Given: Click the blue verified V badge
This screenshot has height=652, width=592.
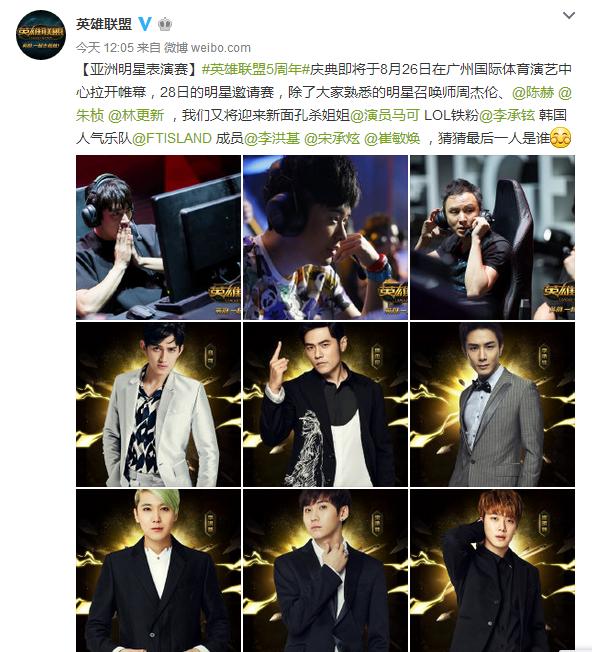Looking at the screenshot, I should (x=145, y=24).
